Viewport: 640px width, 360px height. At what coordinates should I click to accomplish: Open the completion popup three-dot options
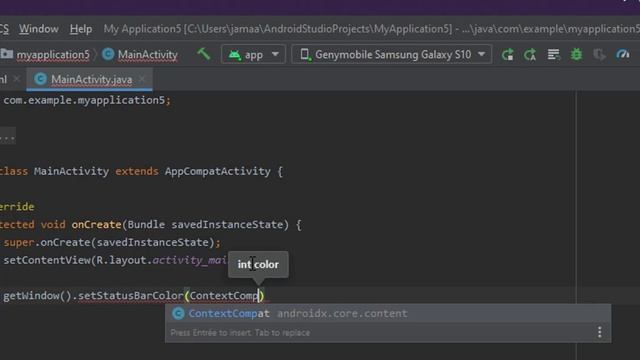[x=599, y=332]
